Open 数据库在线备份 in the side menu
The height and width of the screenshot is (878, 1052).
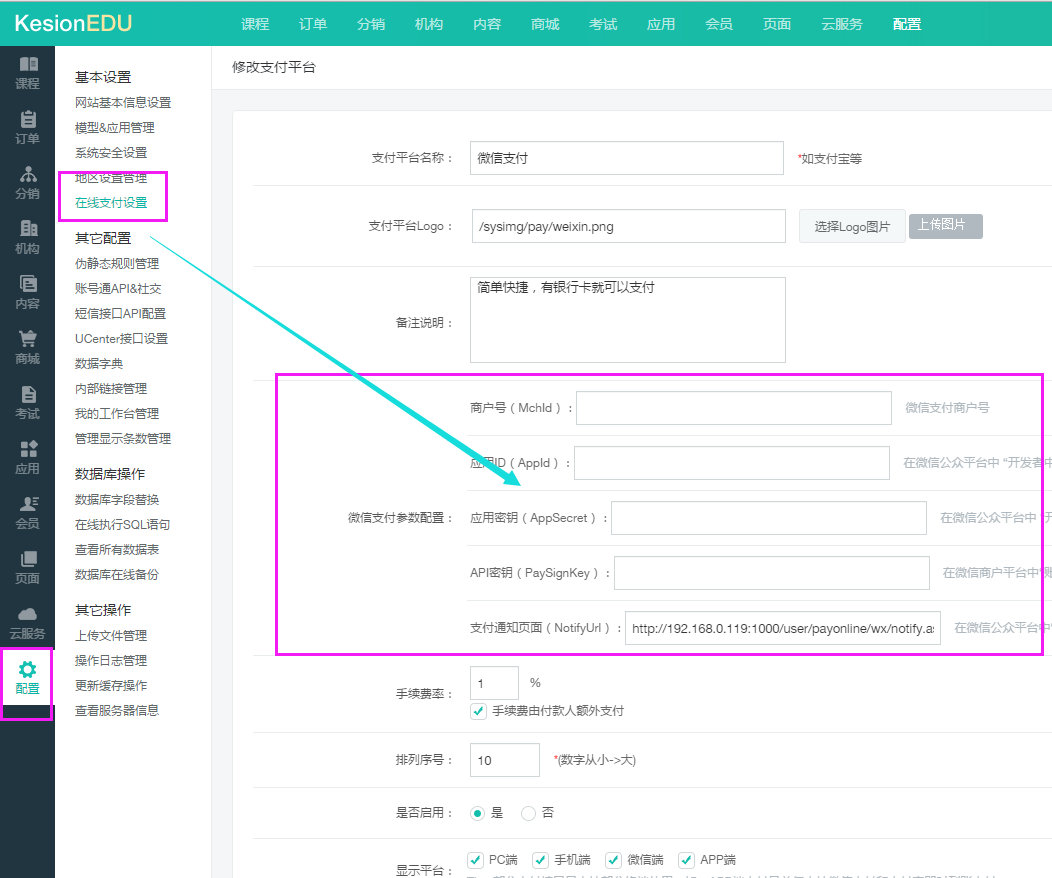(117, 575)
